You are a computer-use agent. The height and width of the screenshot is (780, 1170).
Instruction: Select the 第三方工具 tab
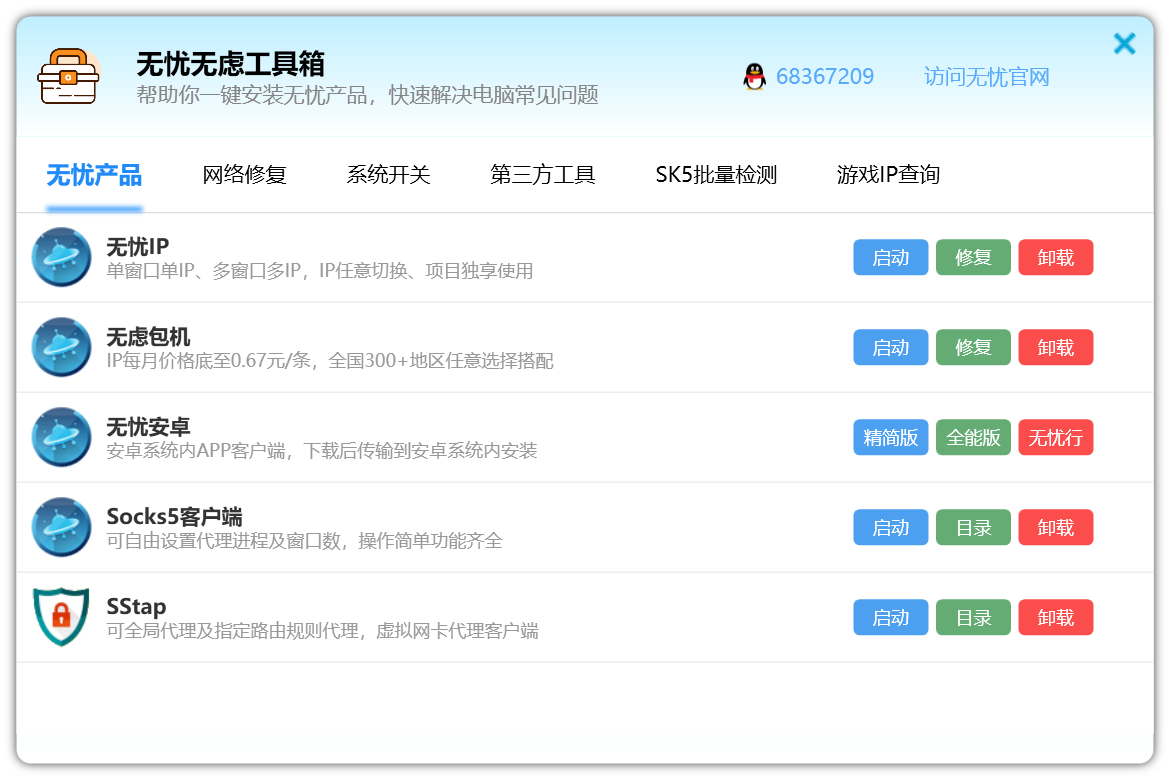click(x=542, y=175)
